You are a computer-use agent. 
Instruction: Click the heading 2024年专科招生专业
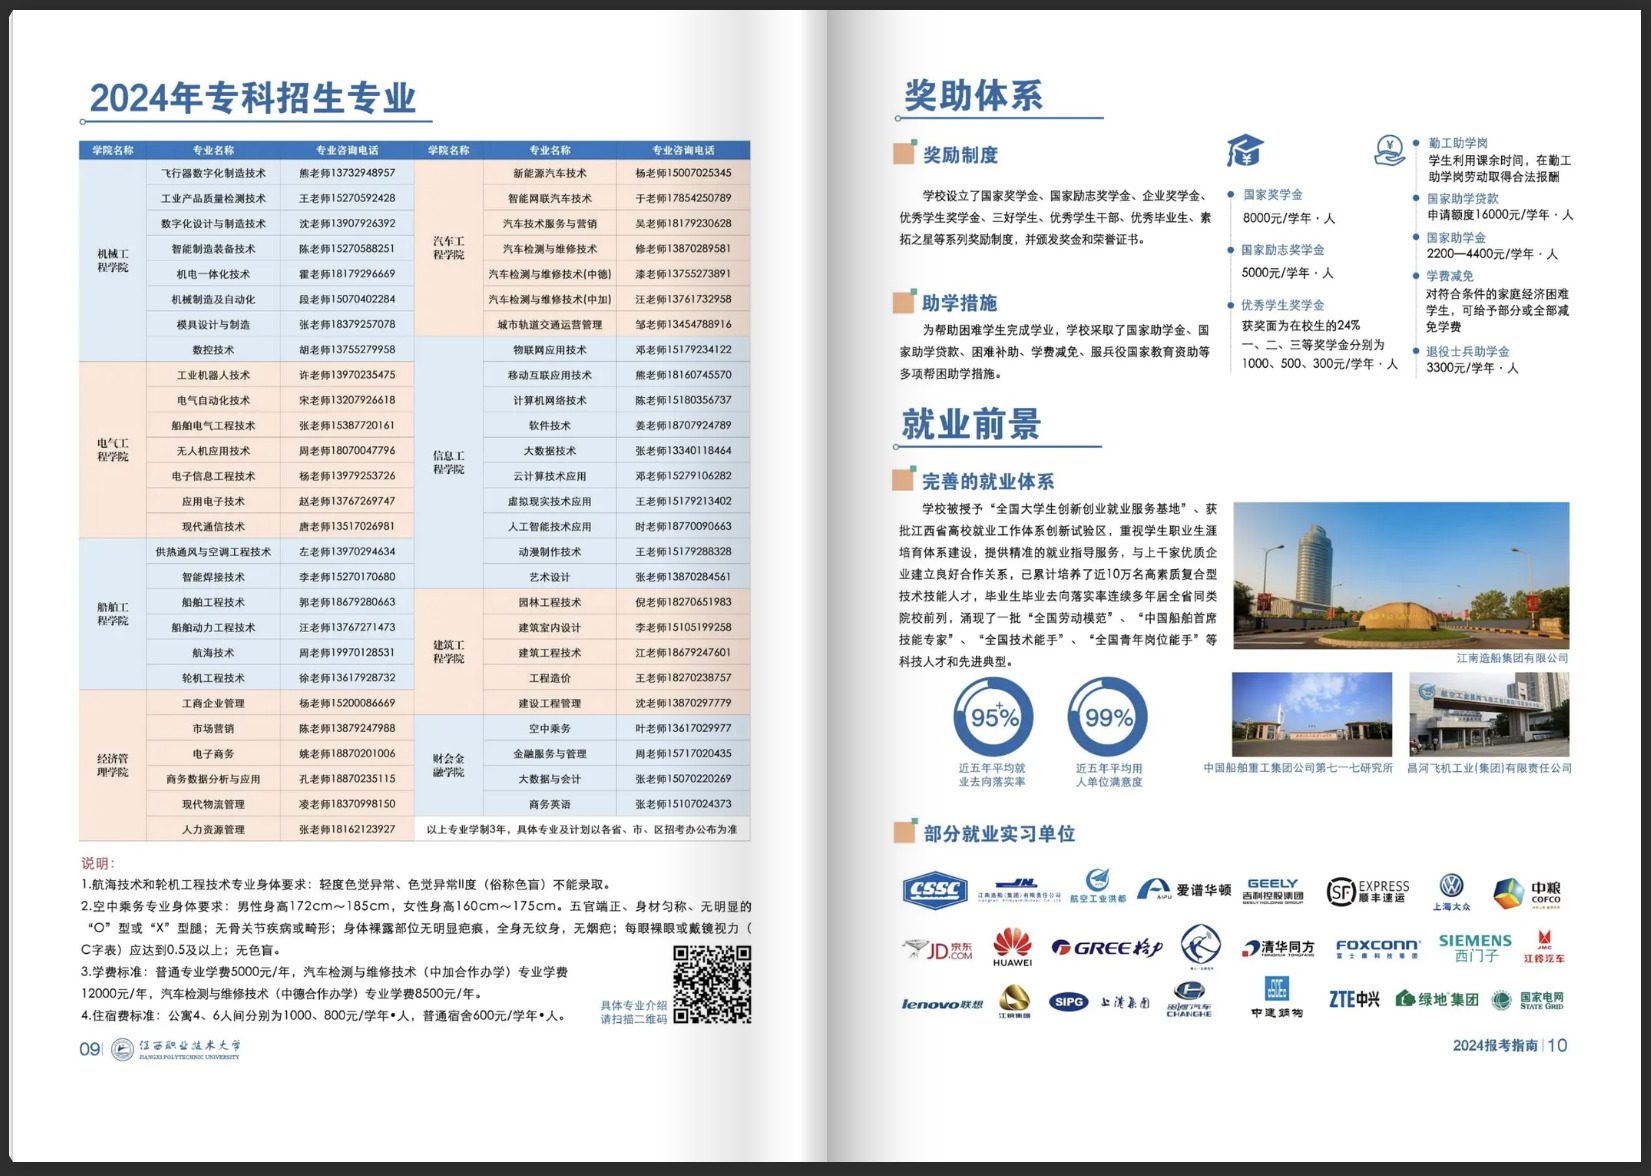click(x=253, y=98)
